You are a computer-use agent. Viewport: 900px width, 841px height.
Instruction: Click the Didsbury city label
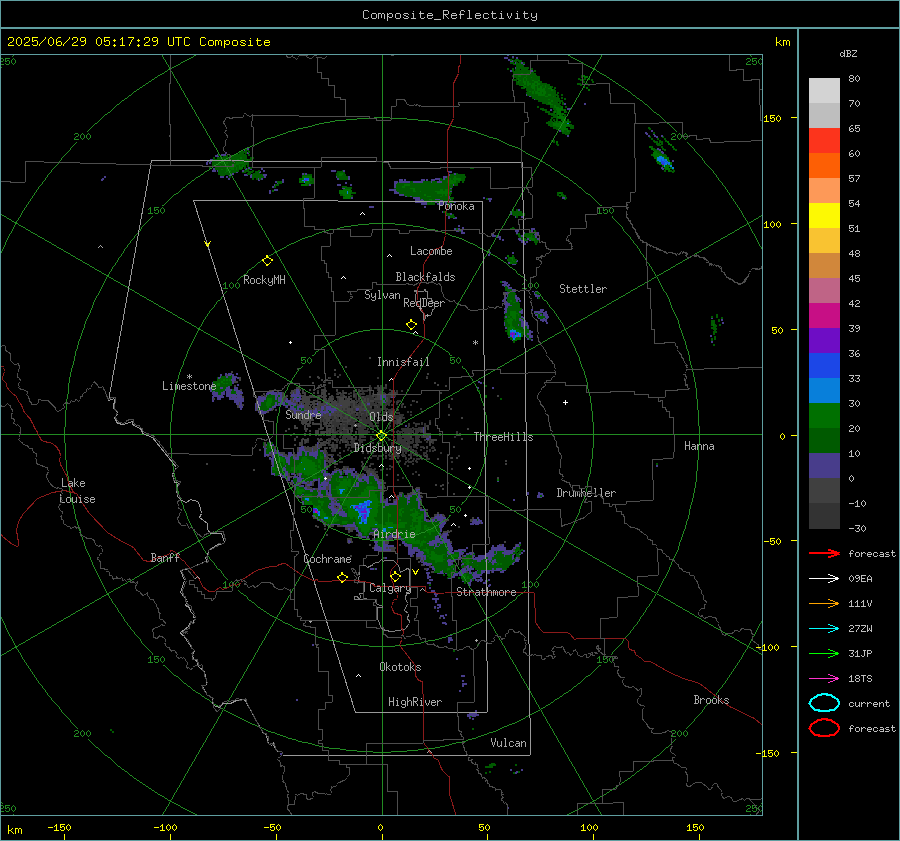click(x=377, y=448)
